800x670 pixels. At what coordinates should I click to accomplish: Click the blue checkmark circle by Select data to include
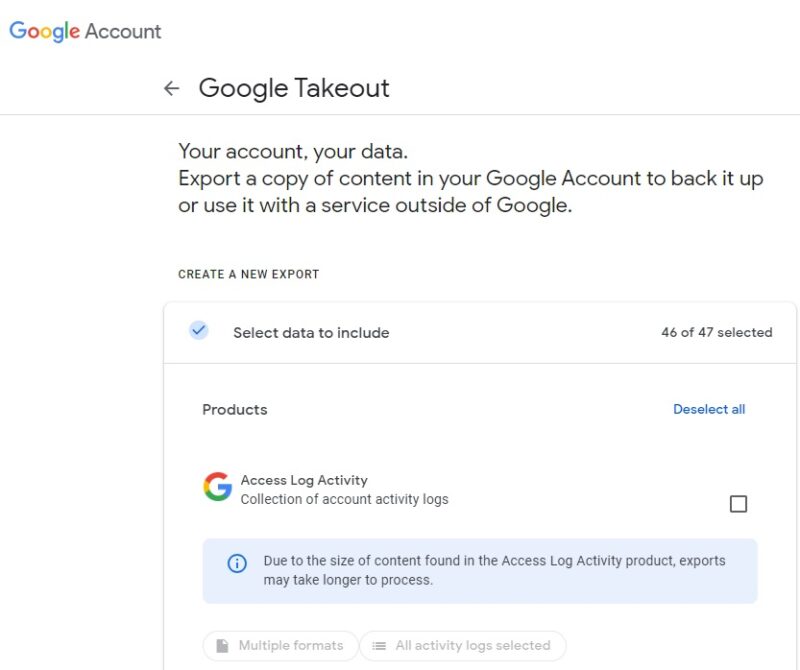pos(199,330)
